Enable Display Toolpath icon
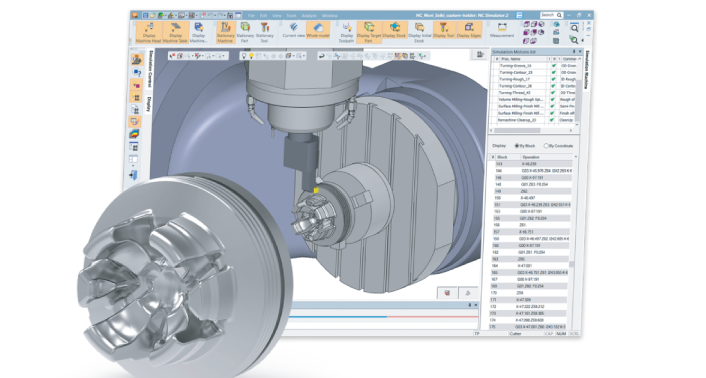The image size is (706, 378). [346, 32]
